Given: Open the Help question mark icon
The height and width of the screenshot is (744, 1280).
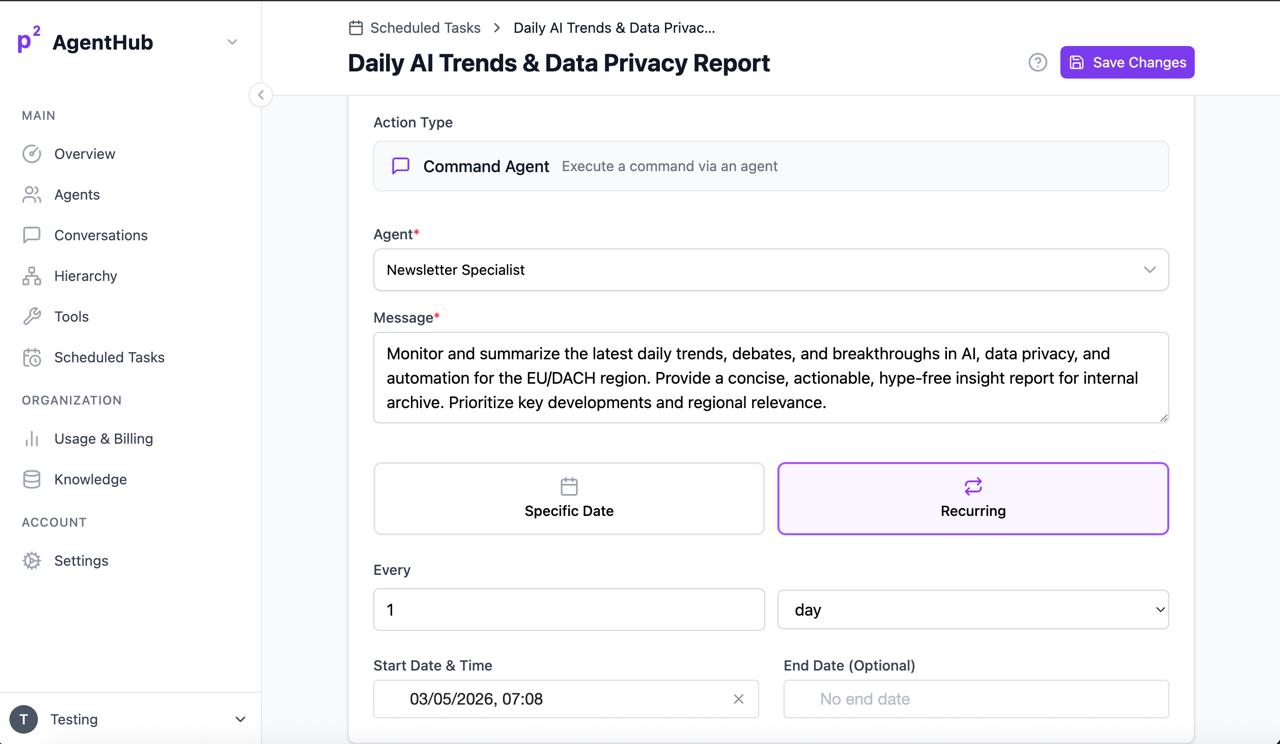Looking at the screenshot, I should coord(1037,62).
